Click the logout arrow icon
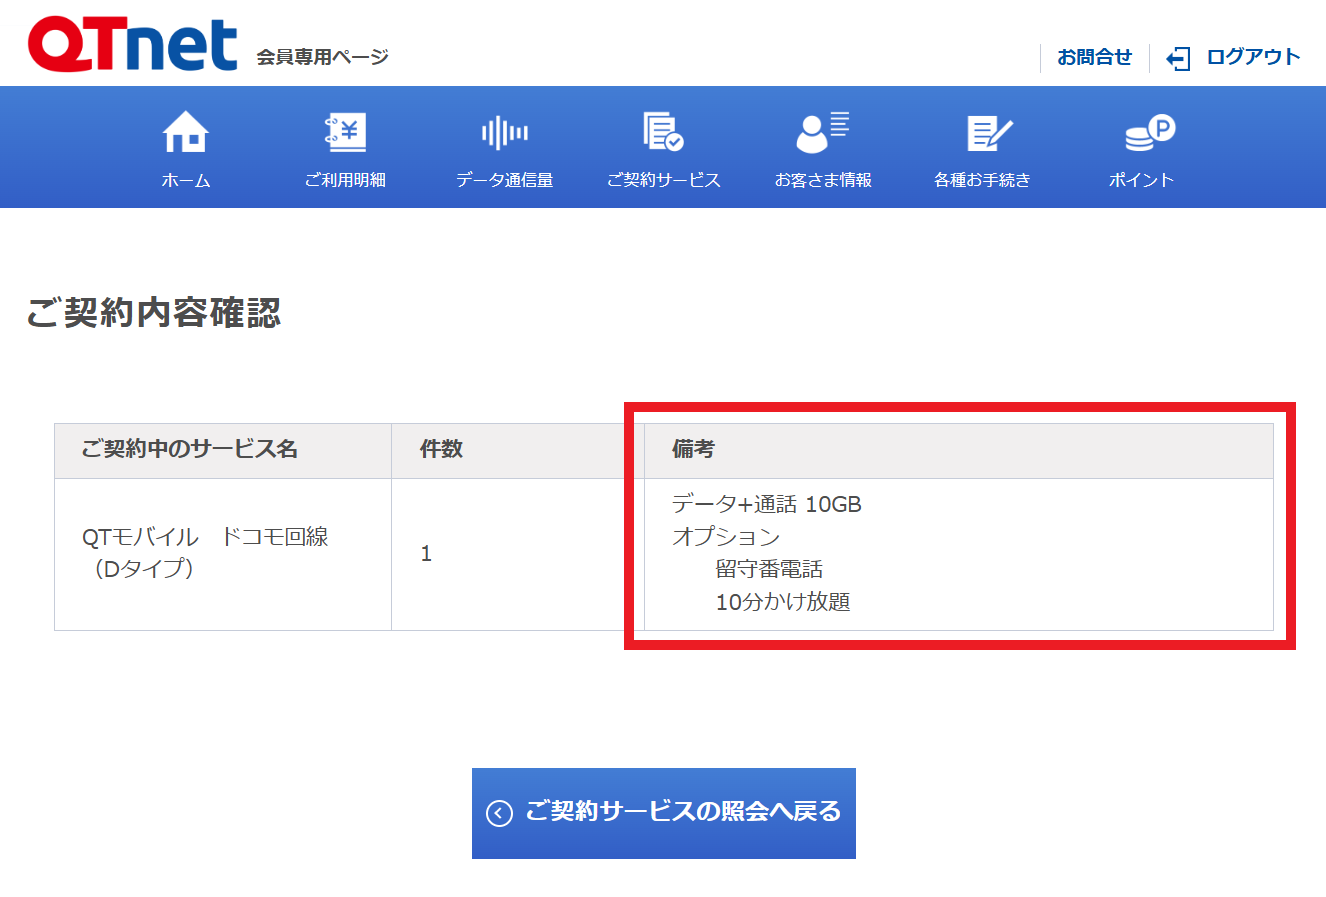1326x897 pixels. (x=1178, y=58)
